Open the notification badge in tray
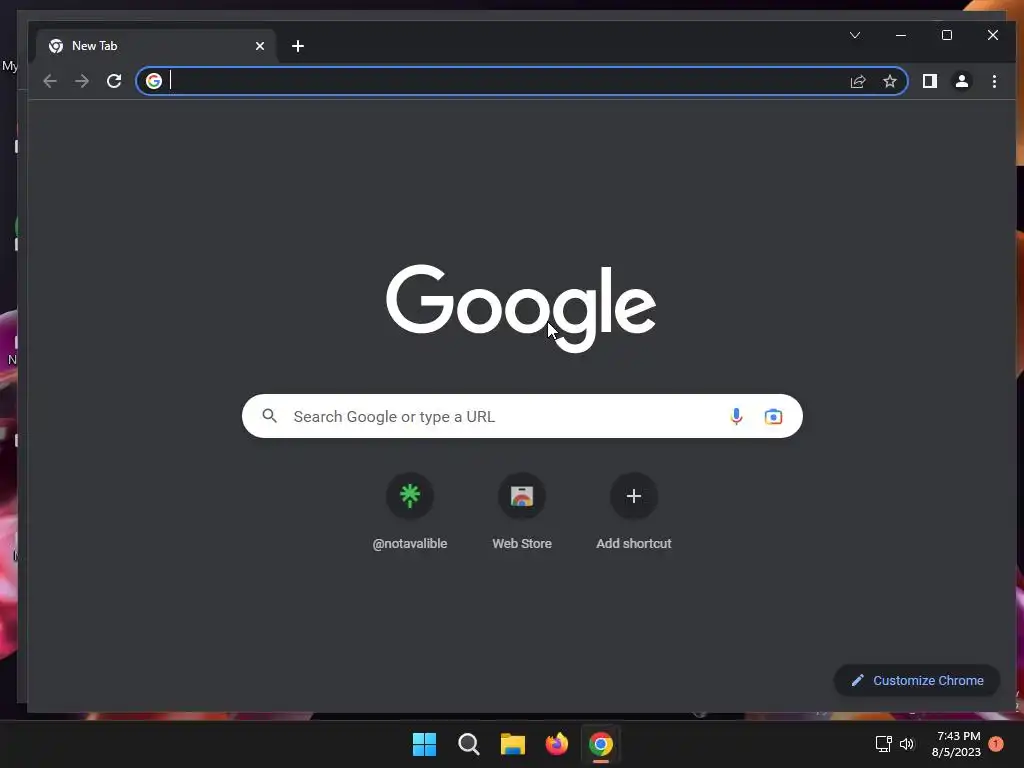 point(996,743)
